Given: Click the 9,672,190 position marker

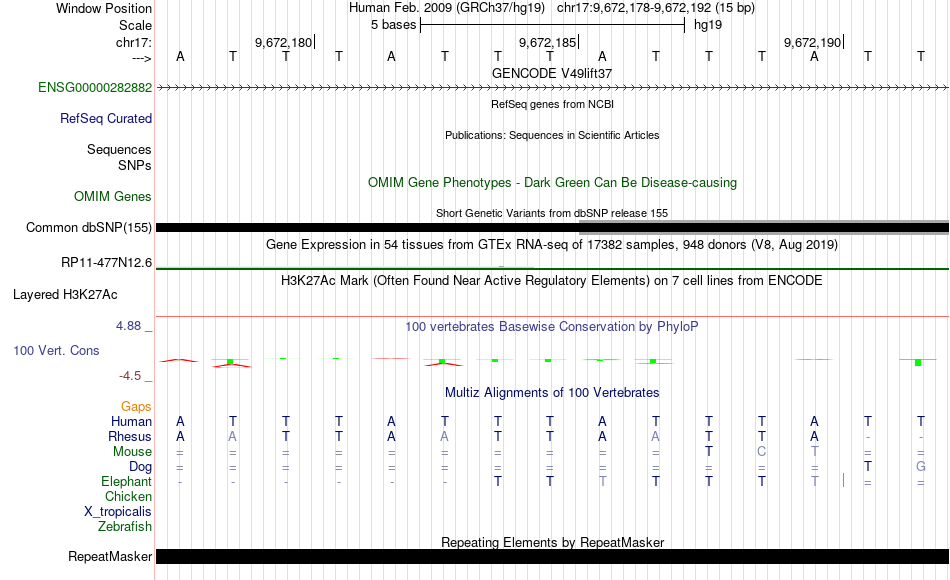Looking at the screenshot, I should point(814,42).
